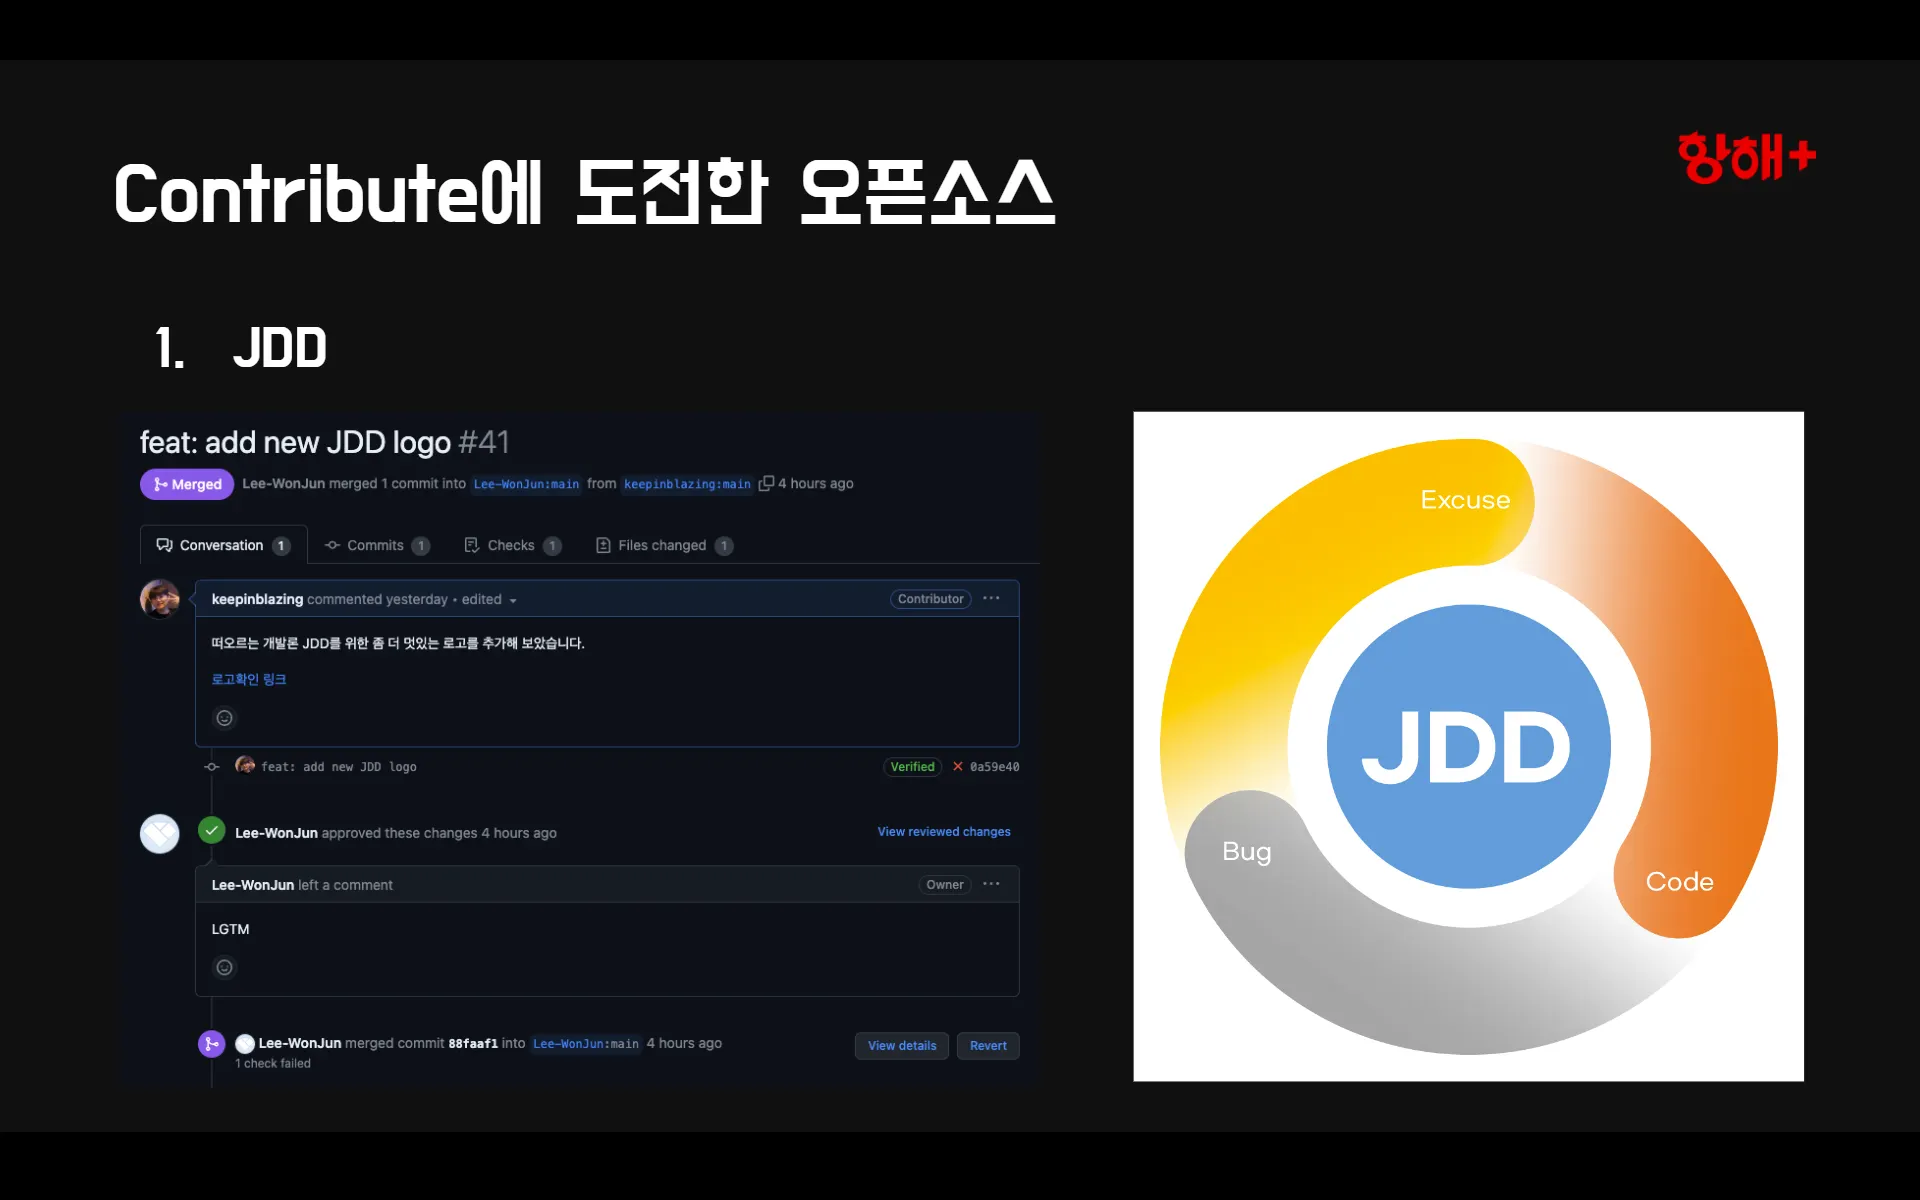The image size is (1920, 1200).
Task: Click the red failed check X icon
Action: (x=957, y=767)
